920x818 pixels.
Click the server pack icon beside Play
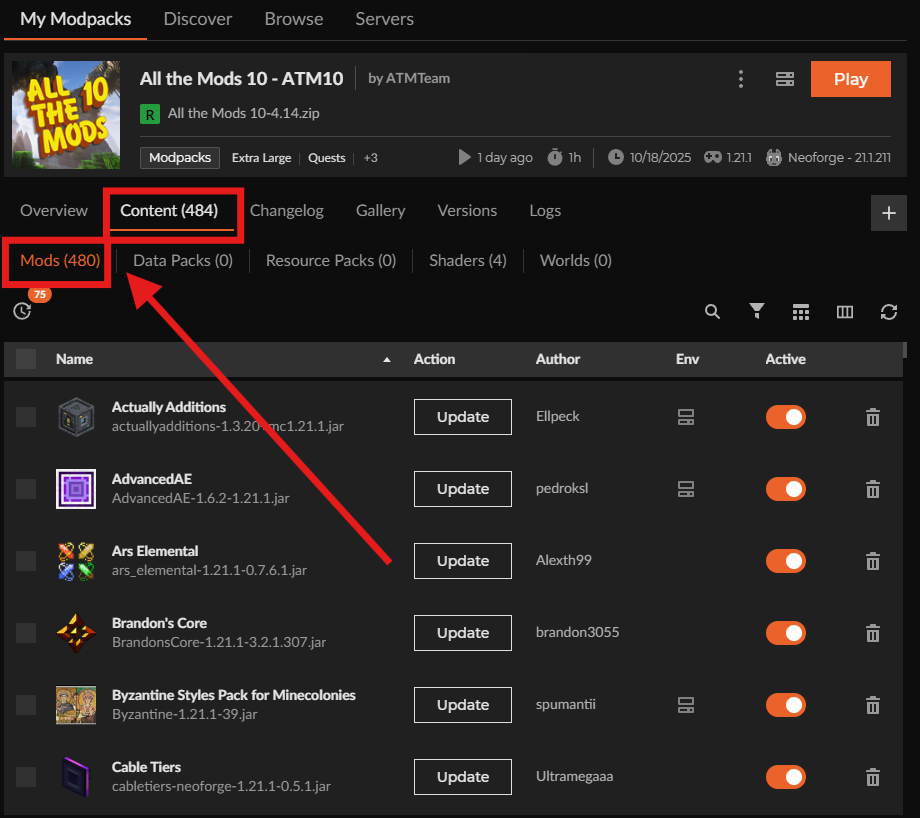(x=784, y=79)
